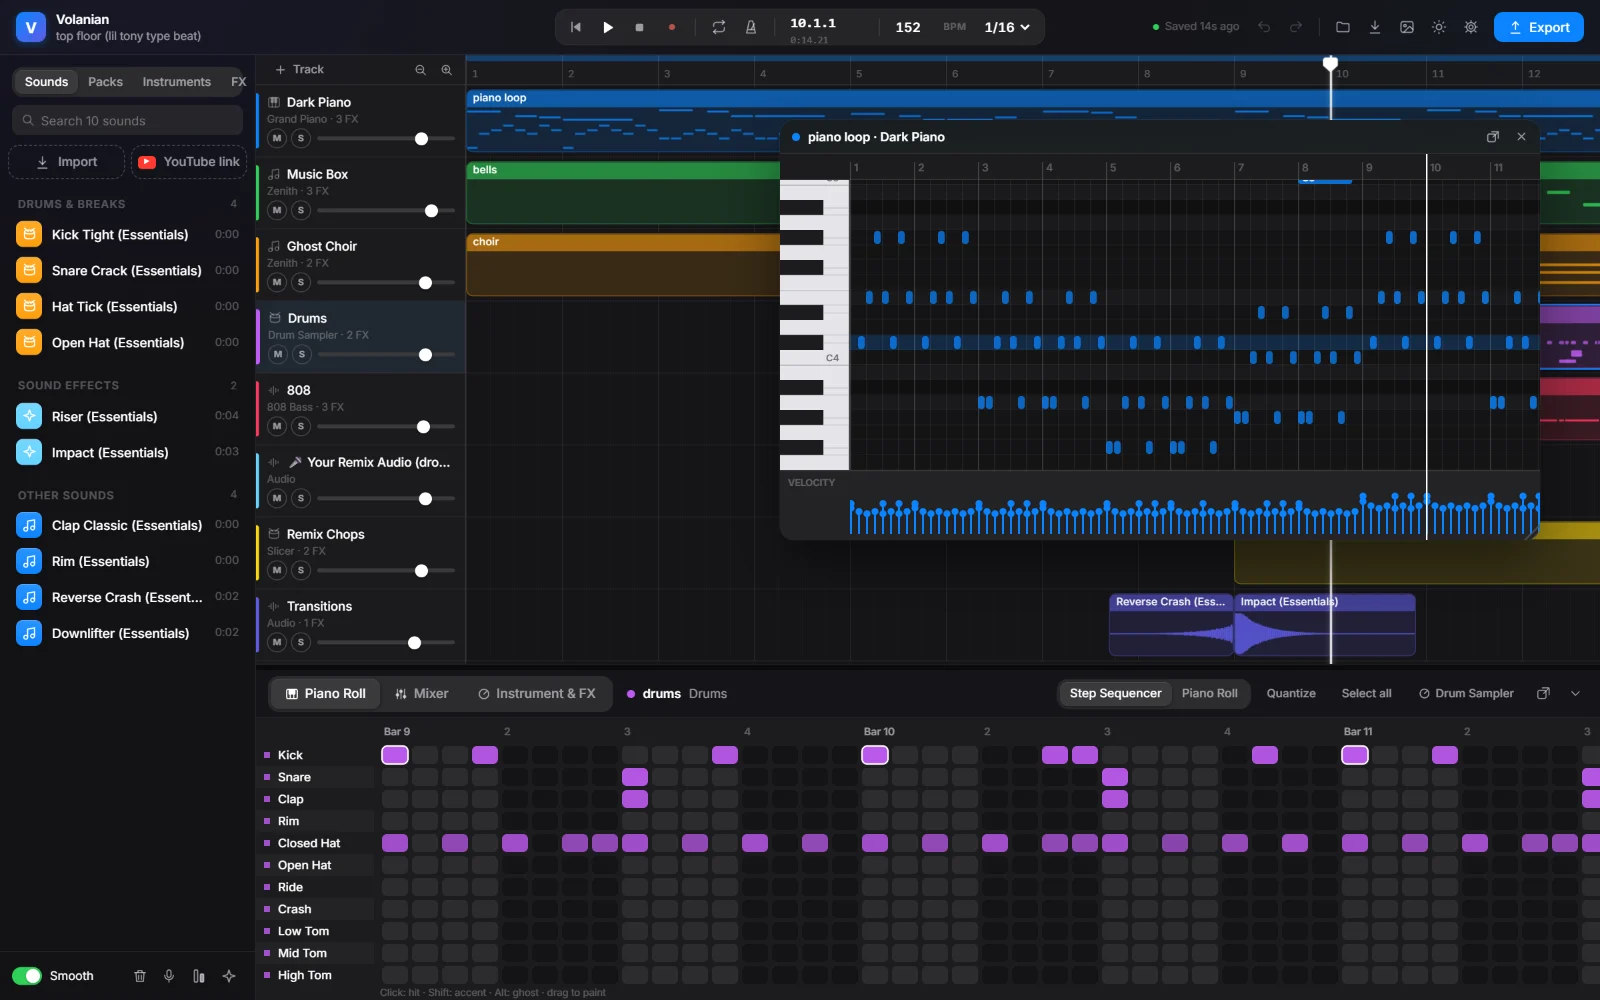Mute the Transitions track
The image size is (1600, 1000).
[277, 642]
